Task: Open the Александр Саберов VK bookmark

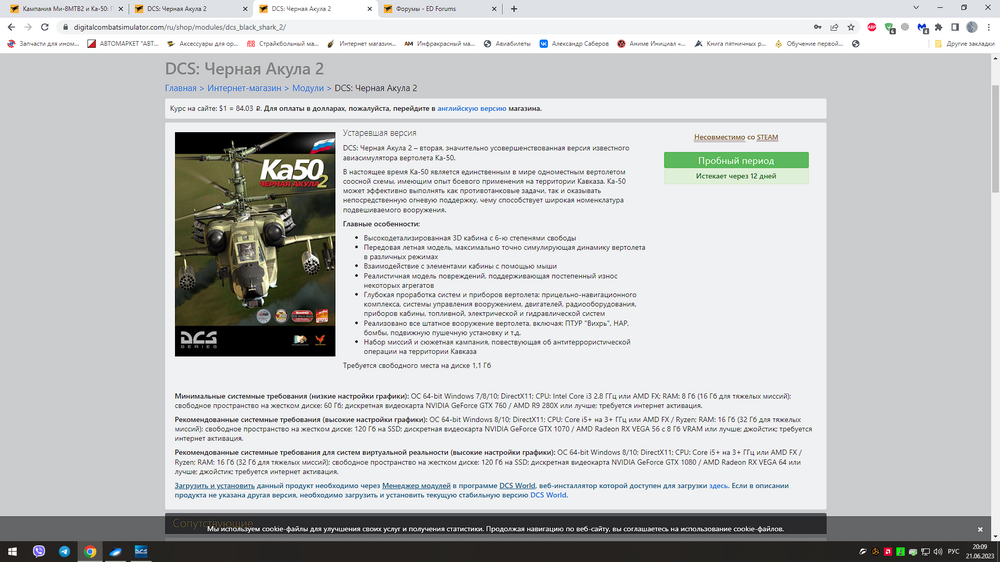Action: click(x=574, y=44)
